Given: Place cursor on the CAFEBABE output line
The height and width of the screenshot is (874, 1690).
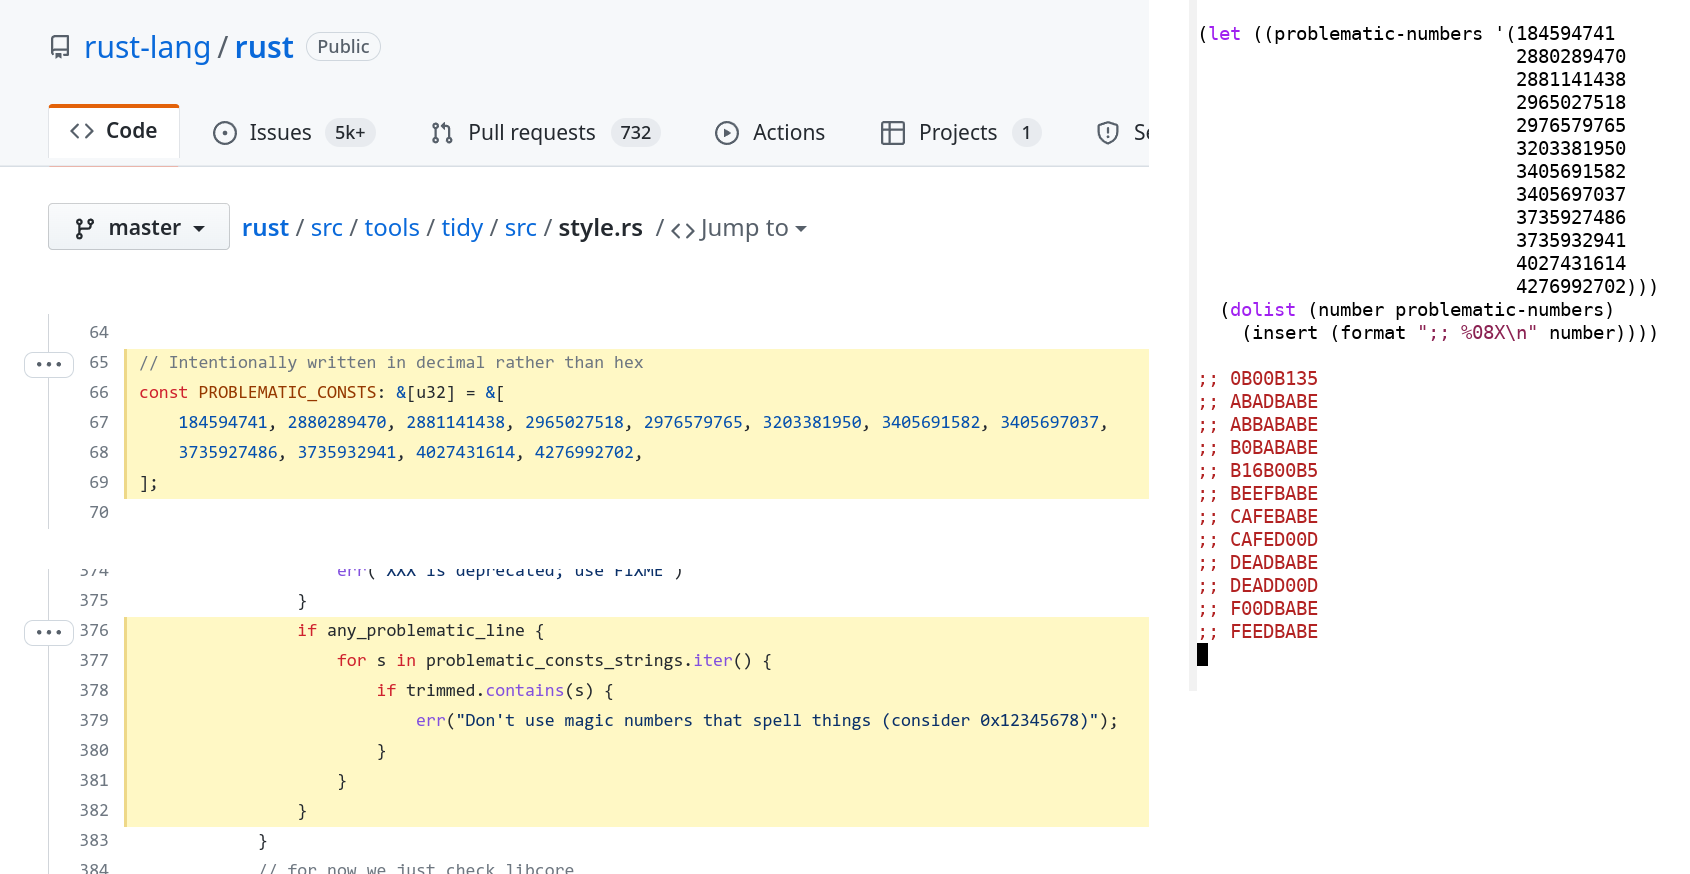Looking at the screenshot, I should [x=1273, y=517].
